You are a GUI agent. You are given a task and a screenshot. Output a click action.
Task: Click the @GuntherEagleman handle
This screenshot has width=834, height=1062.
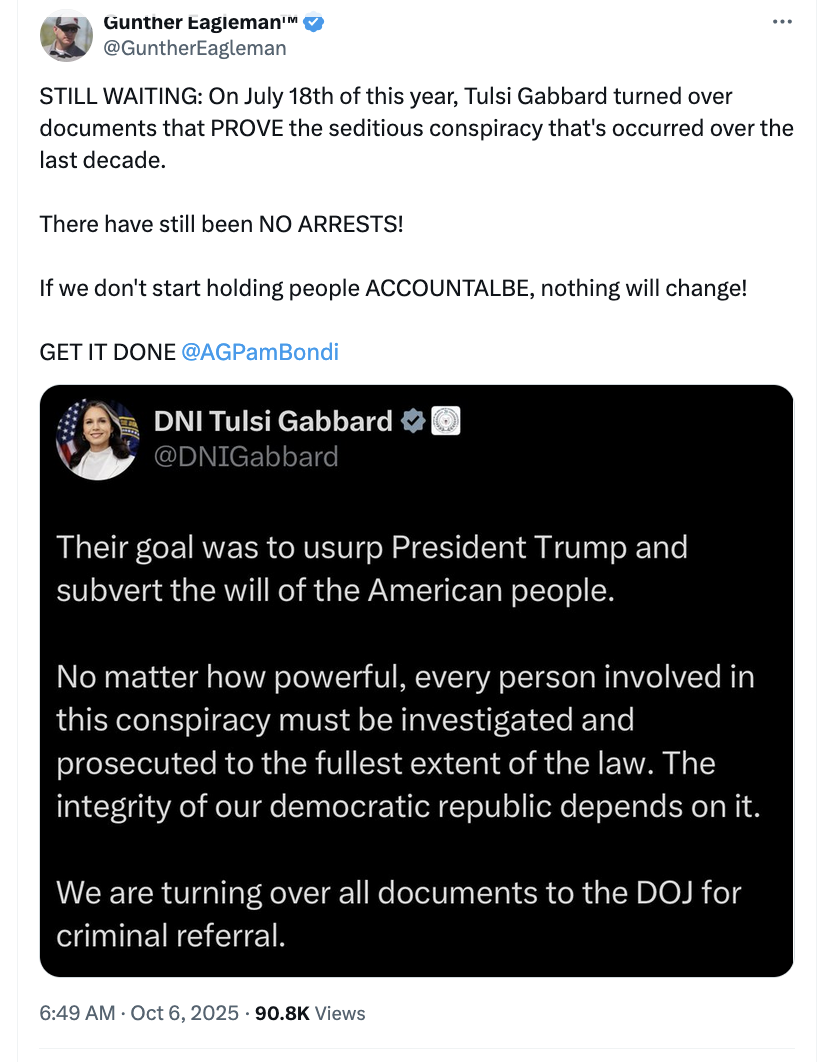click(x=195, y=47)
